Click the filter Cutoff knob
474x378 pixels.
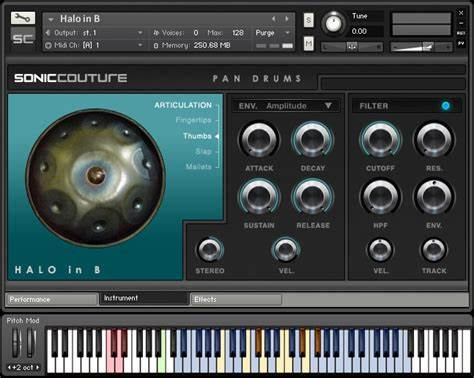[x=380, y=139]
